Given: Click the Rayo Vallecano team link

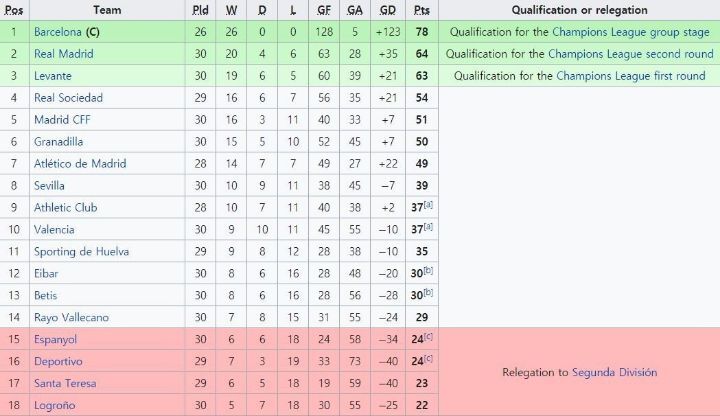Looking at the screenshot, I should tap(72, 318).
